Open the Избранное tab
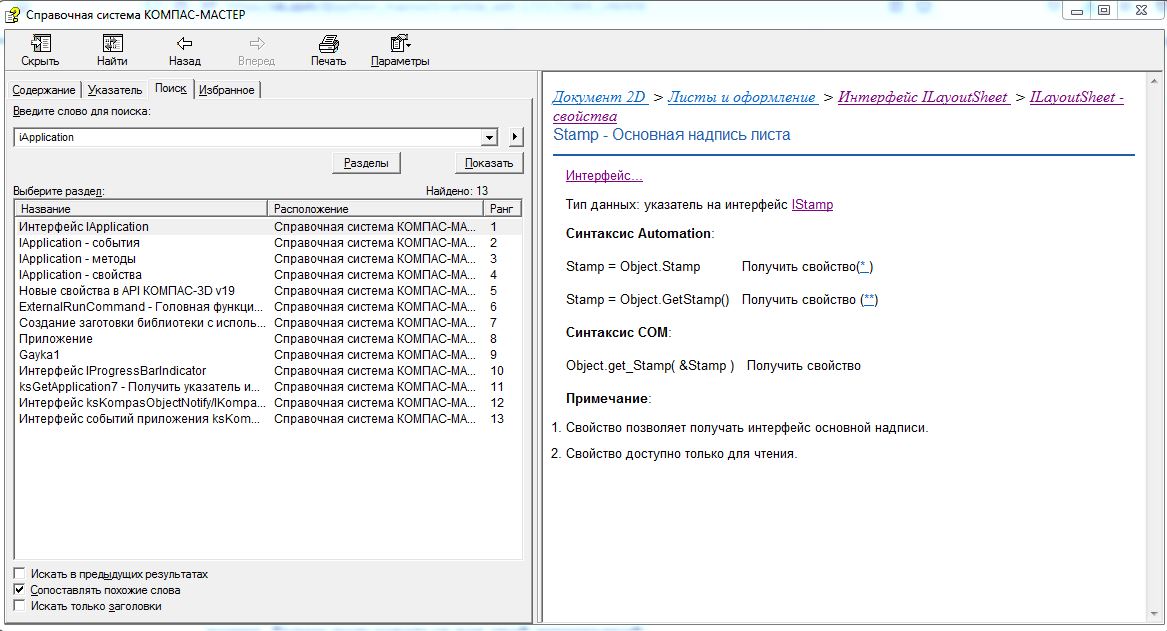The width and height of the screenshot is (1167, 631). 227,90
